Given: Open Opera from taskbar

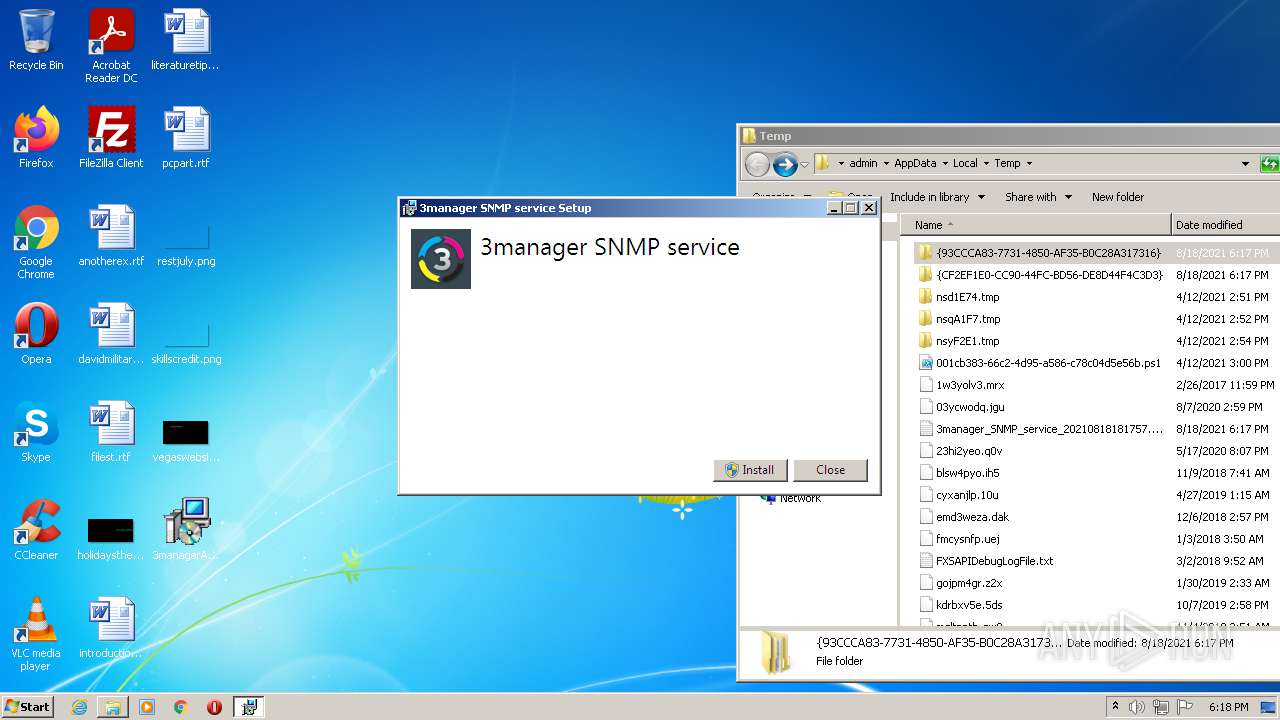Looking at the screenshot, I should (215, 707).
